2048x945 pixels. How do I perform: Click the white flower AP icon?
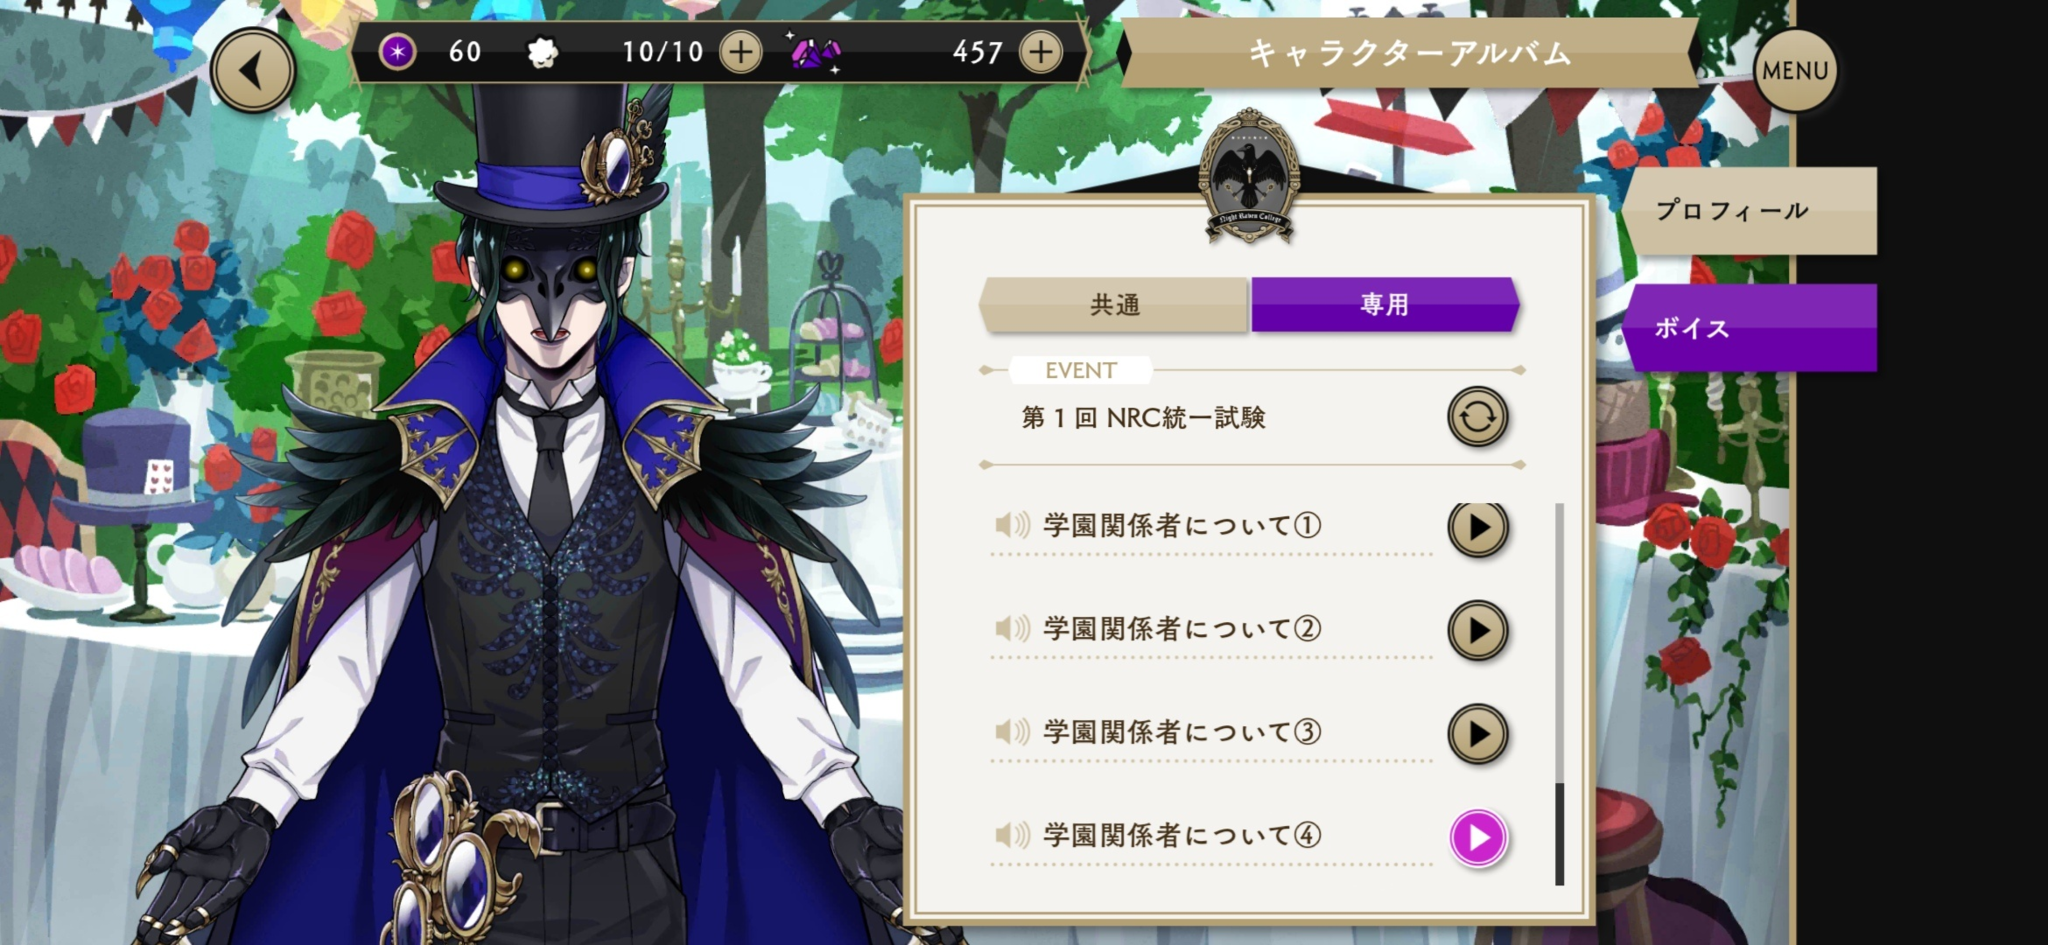coord(542,52)
